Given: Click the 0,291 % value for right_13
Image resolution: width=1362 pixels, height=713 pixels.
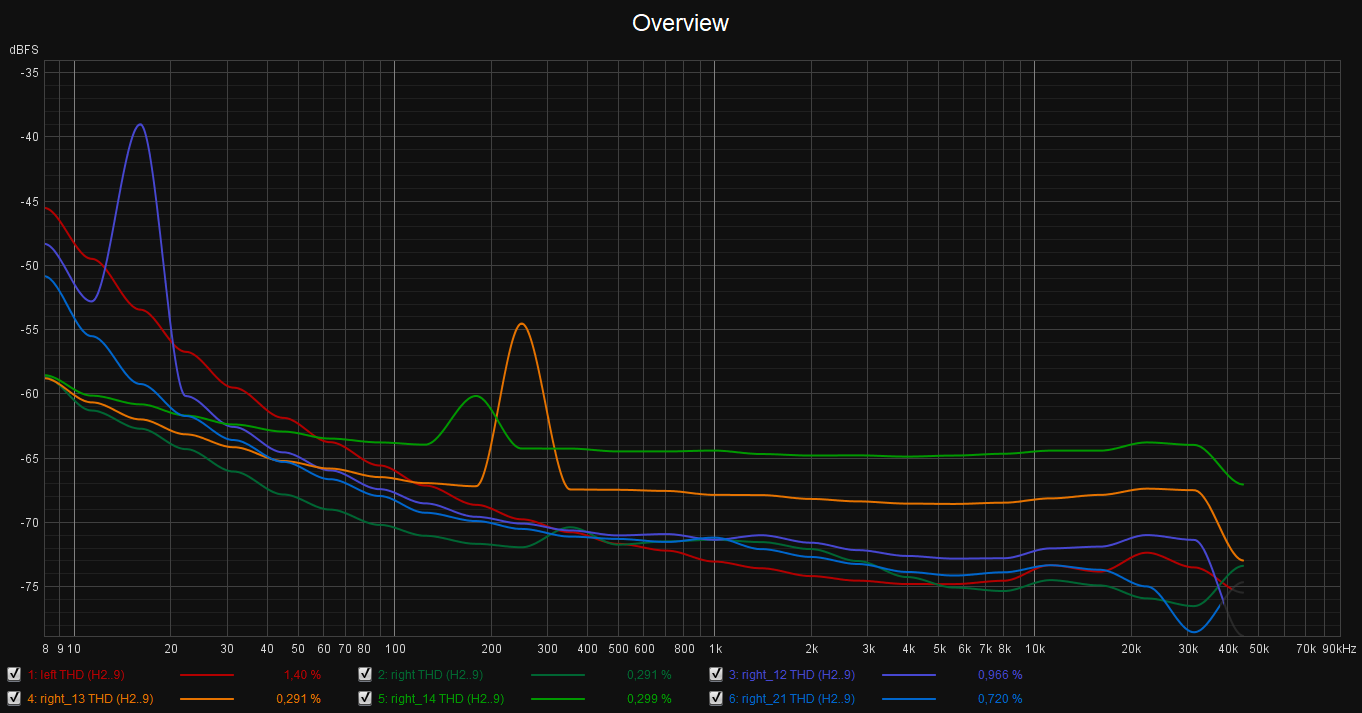Looking at the screenshot, I should pyautogui.click(x=298, y=699).
